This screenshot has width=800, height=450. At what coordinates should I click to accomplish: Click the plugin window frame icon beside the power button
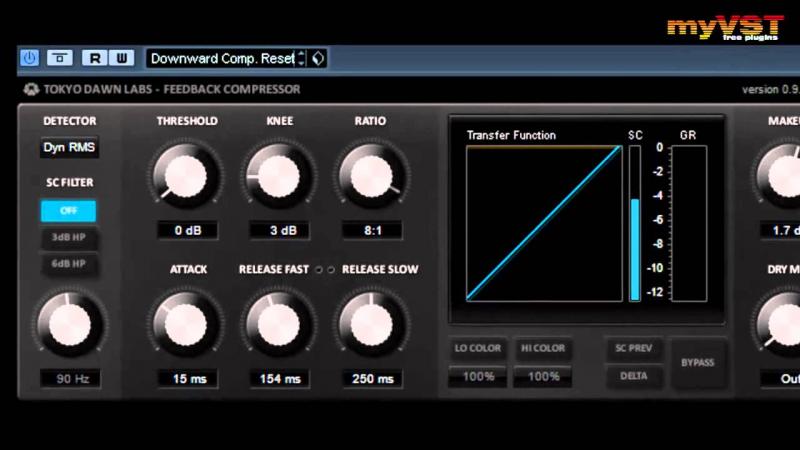60,58
